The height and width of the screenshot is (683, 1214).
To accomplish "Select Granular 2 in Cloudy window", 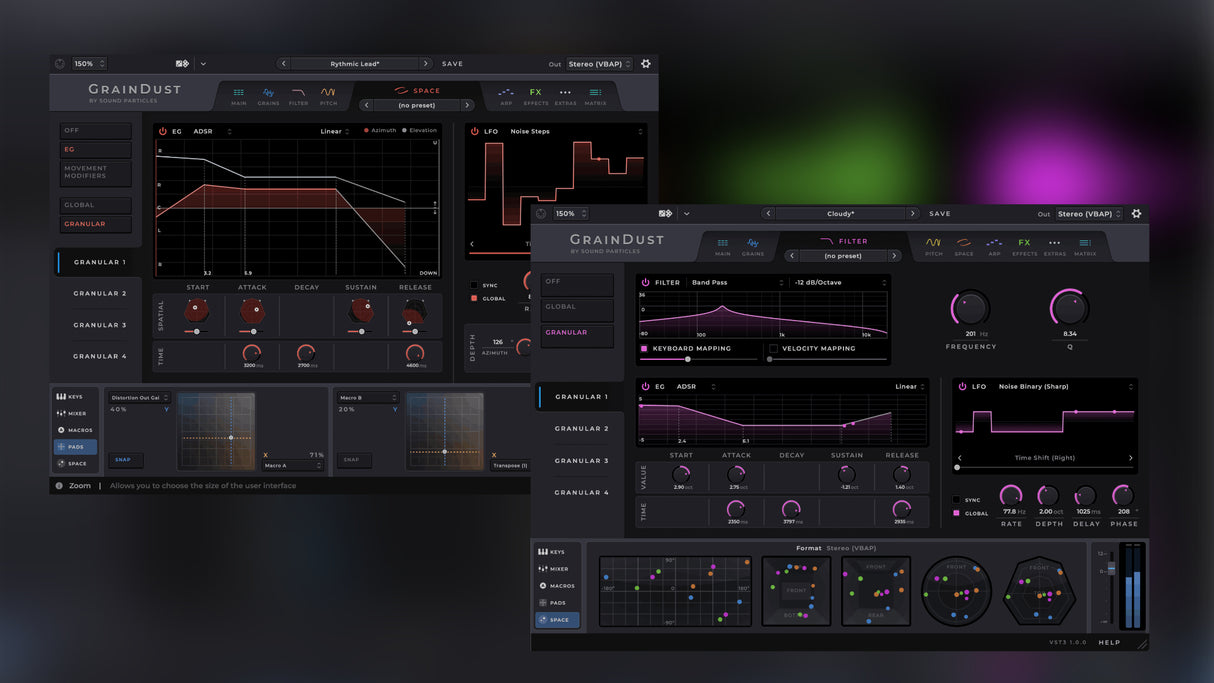I will point(582,428).
